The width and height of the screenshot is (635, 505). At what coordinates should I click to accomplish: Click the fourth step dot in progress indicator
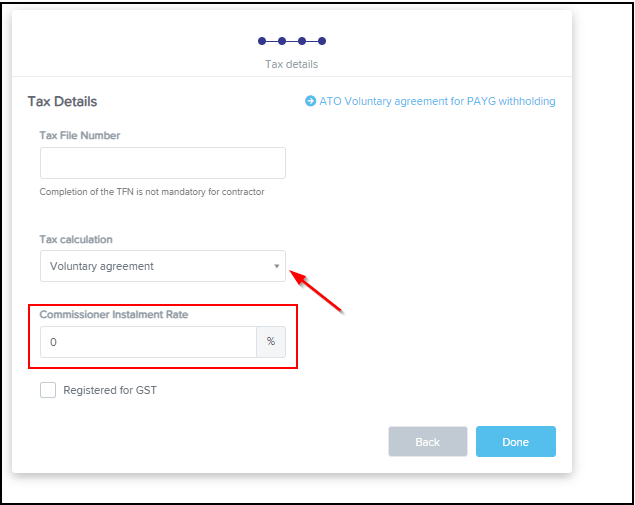322,41
